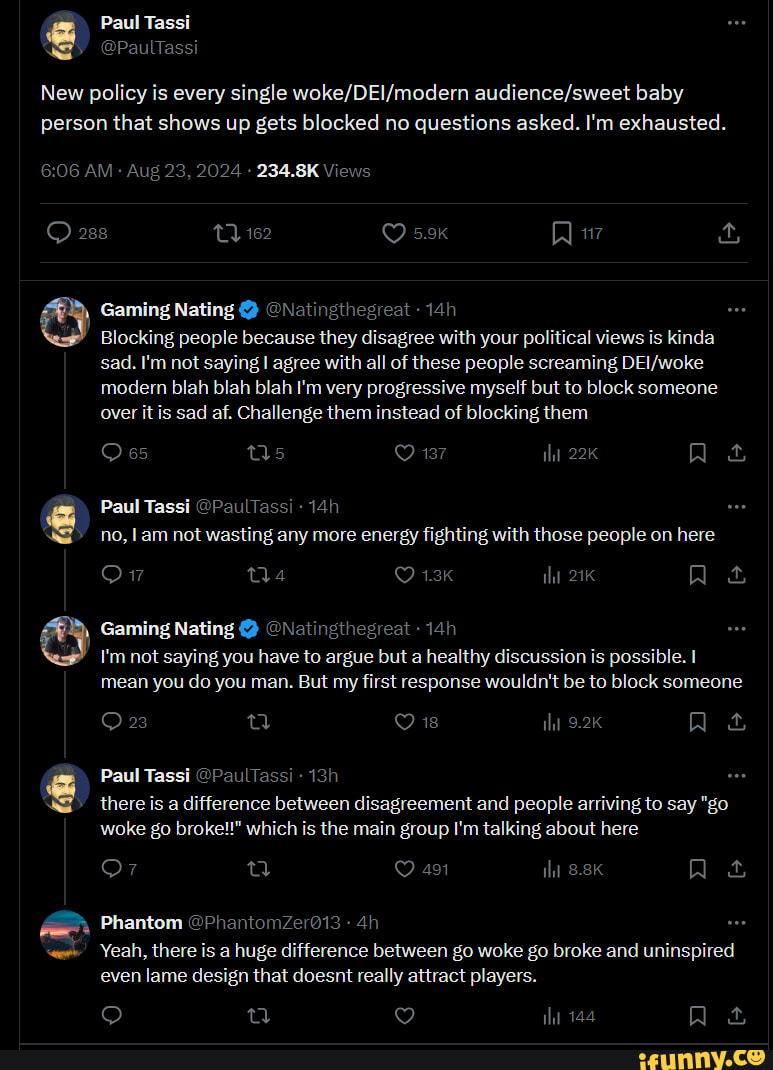The height and width of the screenshot is (1070, 773).
Task: Open more options on Phantom's reply
Action: pos(736,922)
